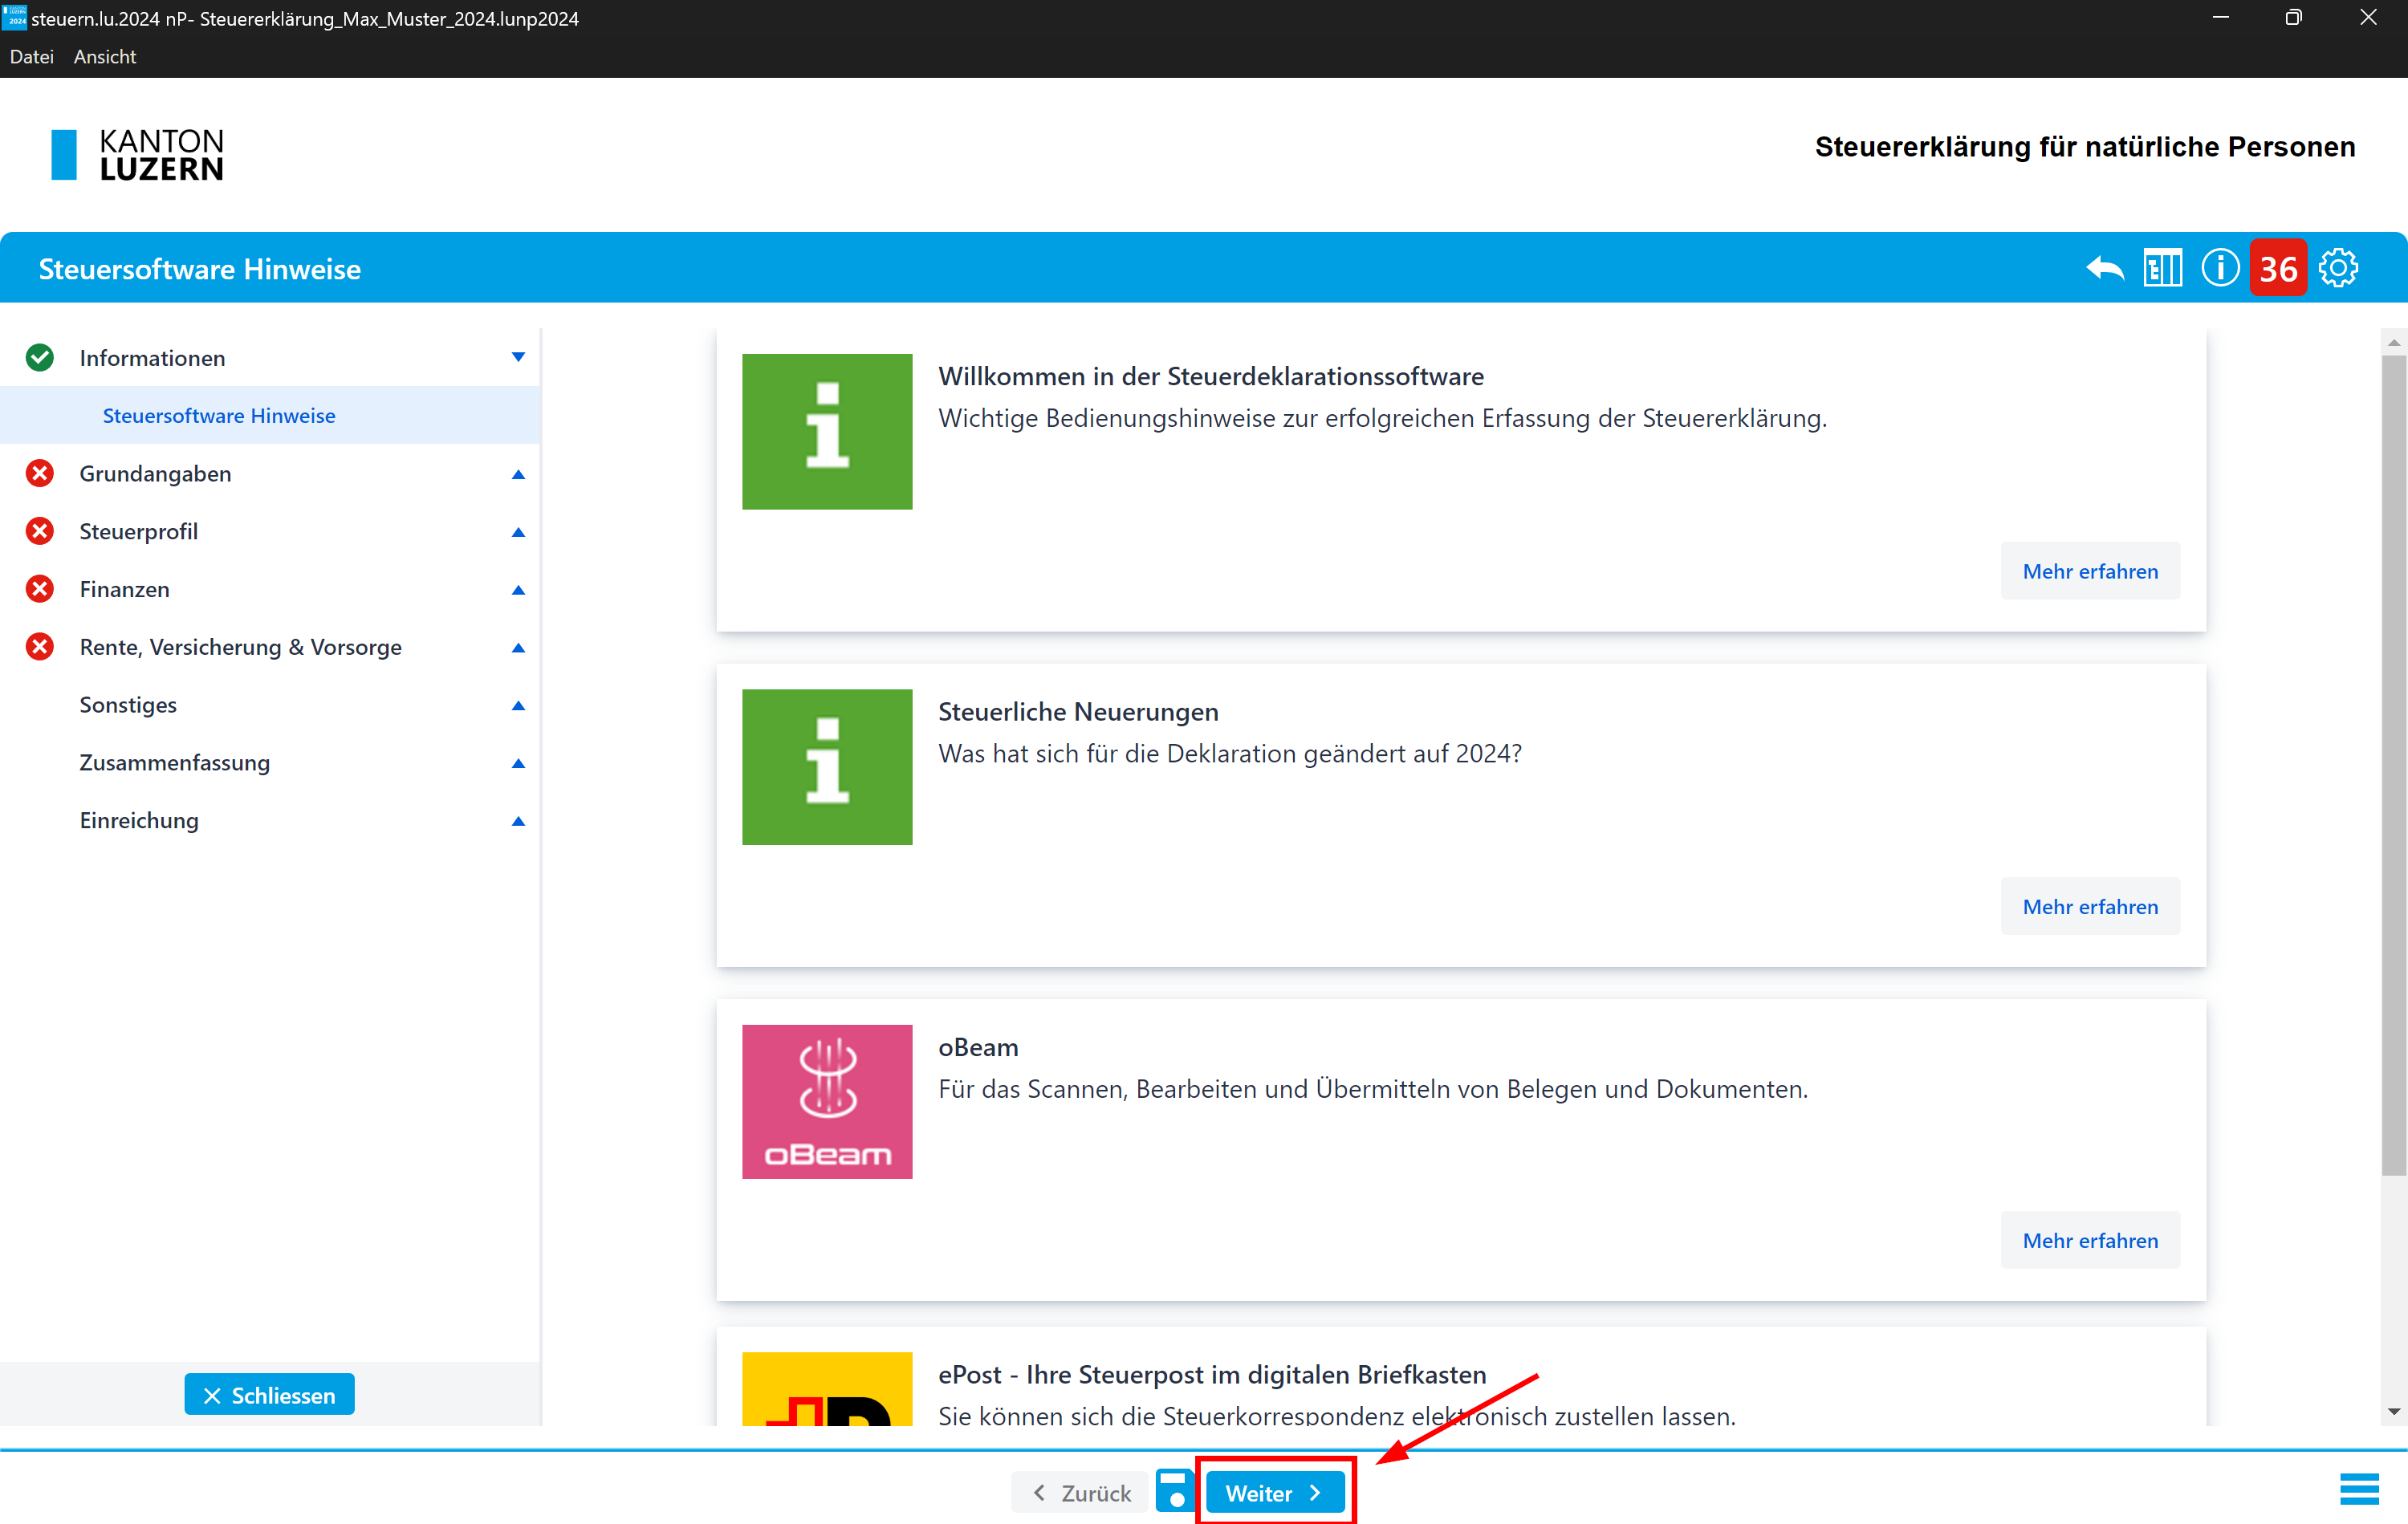Click the green info thumbnail for Willkommen
This screenshot has height=1524, width=2408.
827,432
